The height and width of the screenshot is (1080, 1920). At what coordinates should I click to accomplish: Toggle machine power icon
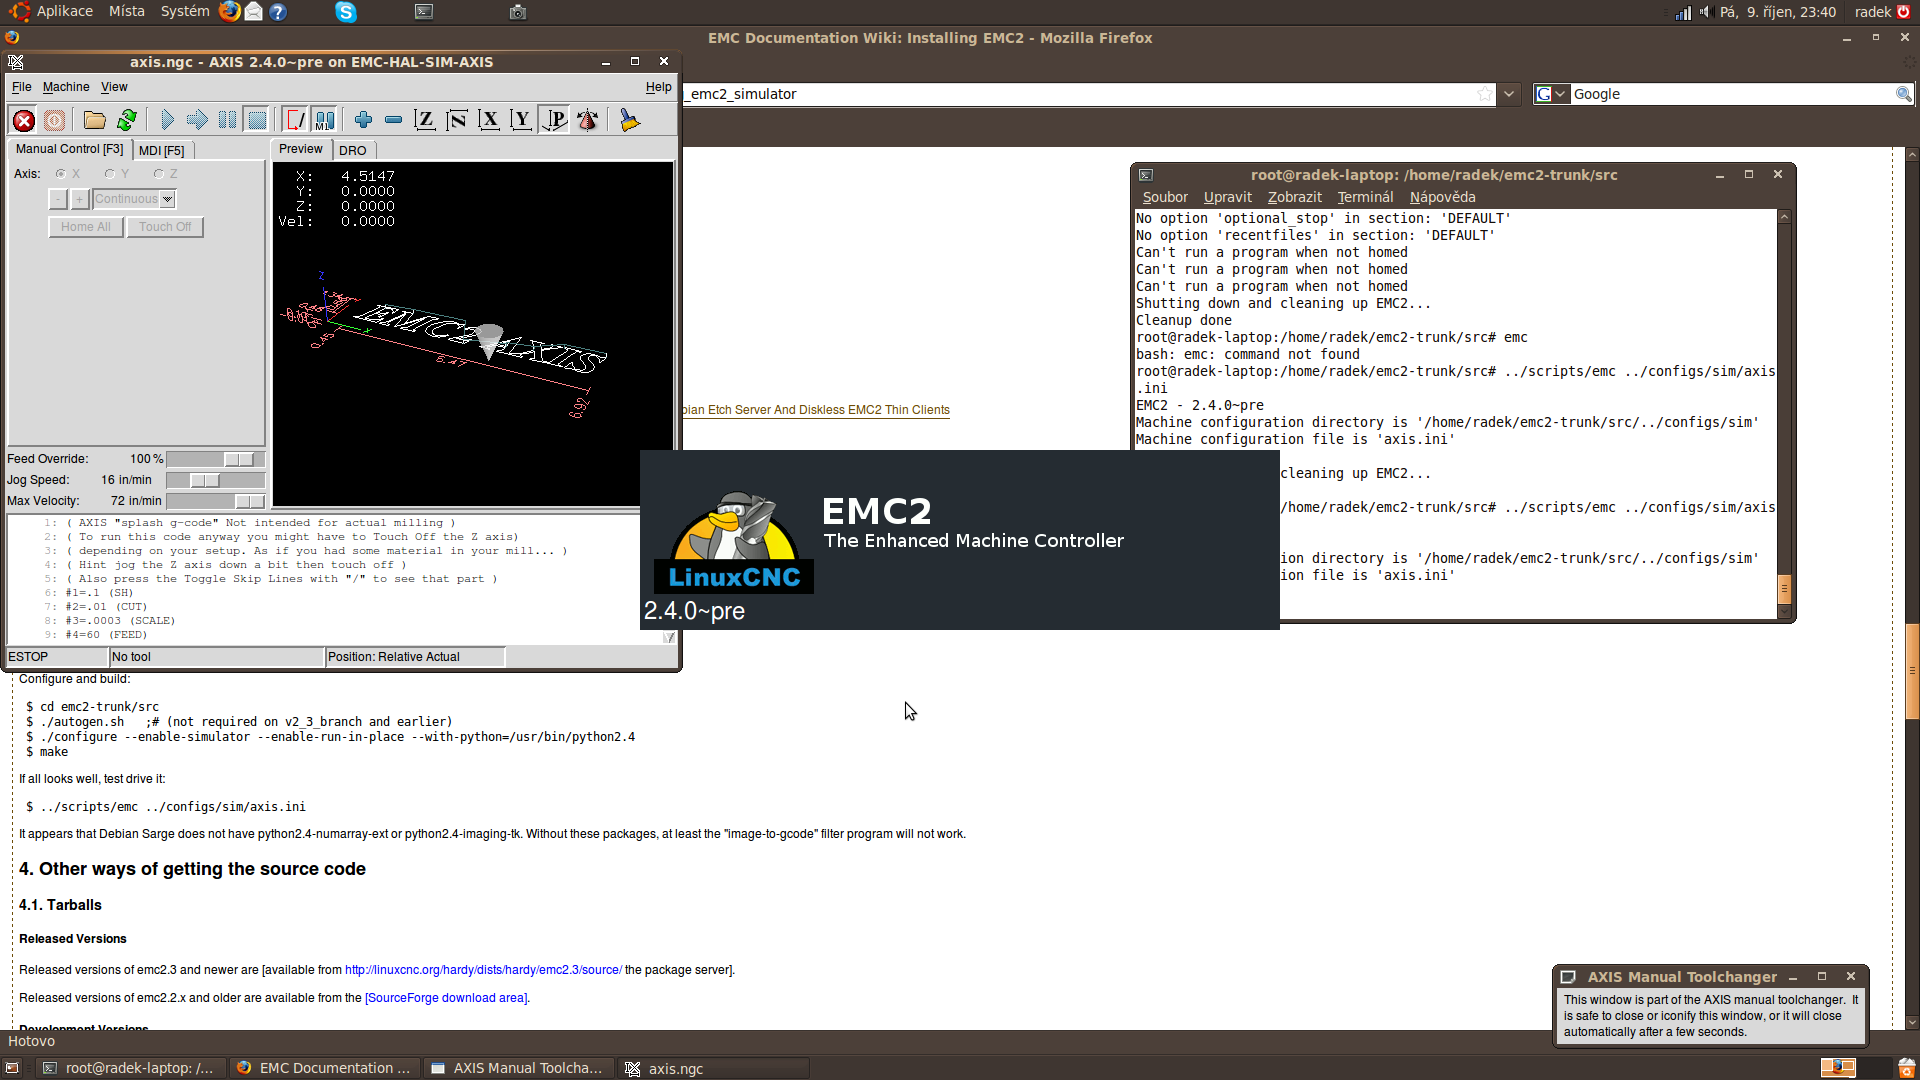(x=55, y=121)
